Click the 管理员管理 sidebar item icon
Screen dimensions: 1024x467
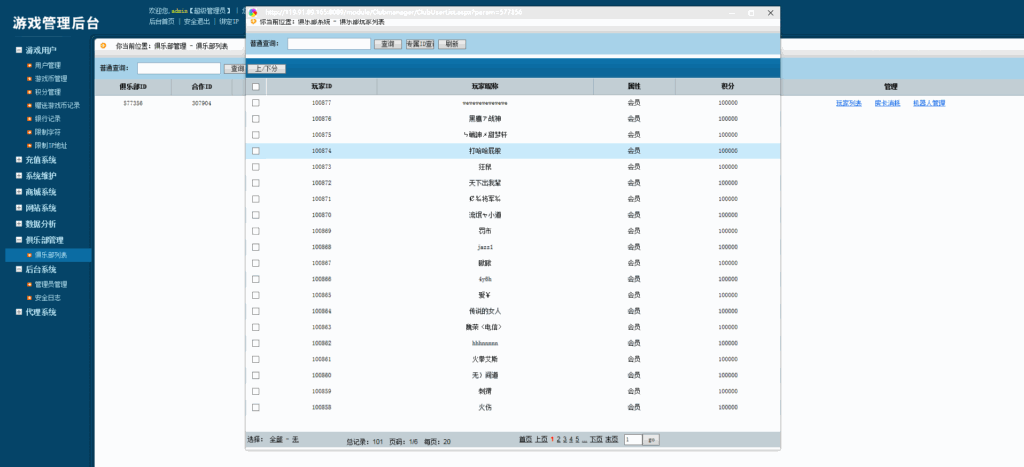click(x=28, y=284)
